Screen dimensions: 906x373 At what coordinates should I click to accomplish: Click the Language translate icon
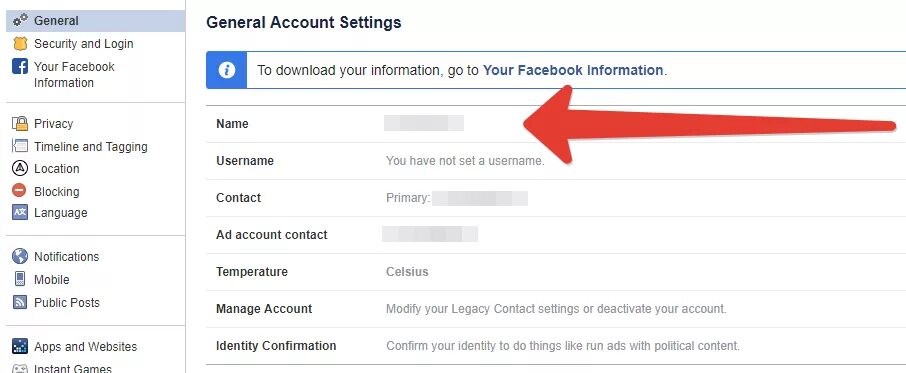(20, 212)
